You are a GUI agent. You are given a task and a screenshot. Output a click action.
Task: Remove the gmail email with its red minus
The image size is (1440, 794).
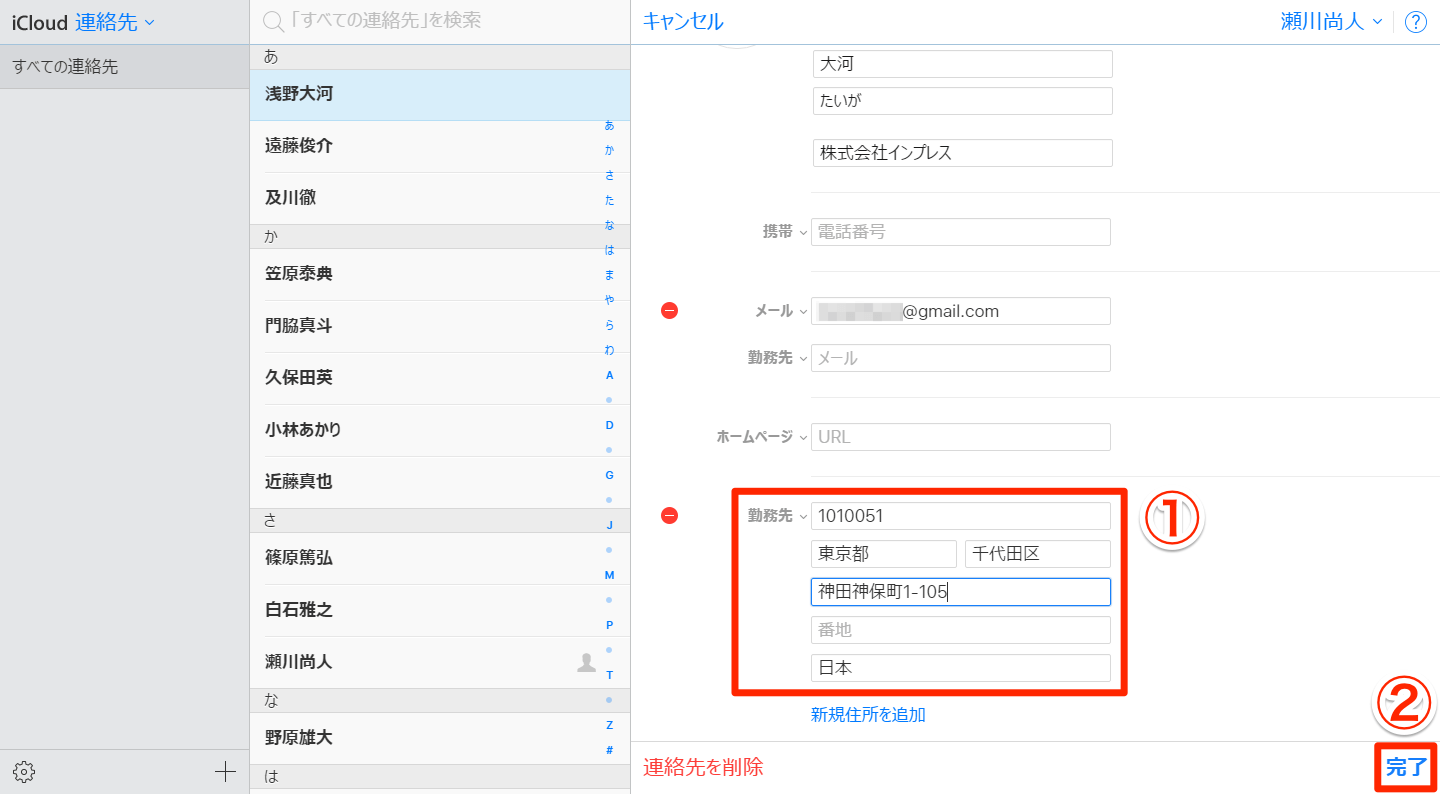[x=670, y=311]
